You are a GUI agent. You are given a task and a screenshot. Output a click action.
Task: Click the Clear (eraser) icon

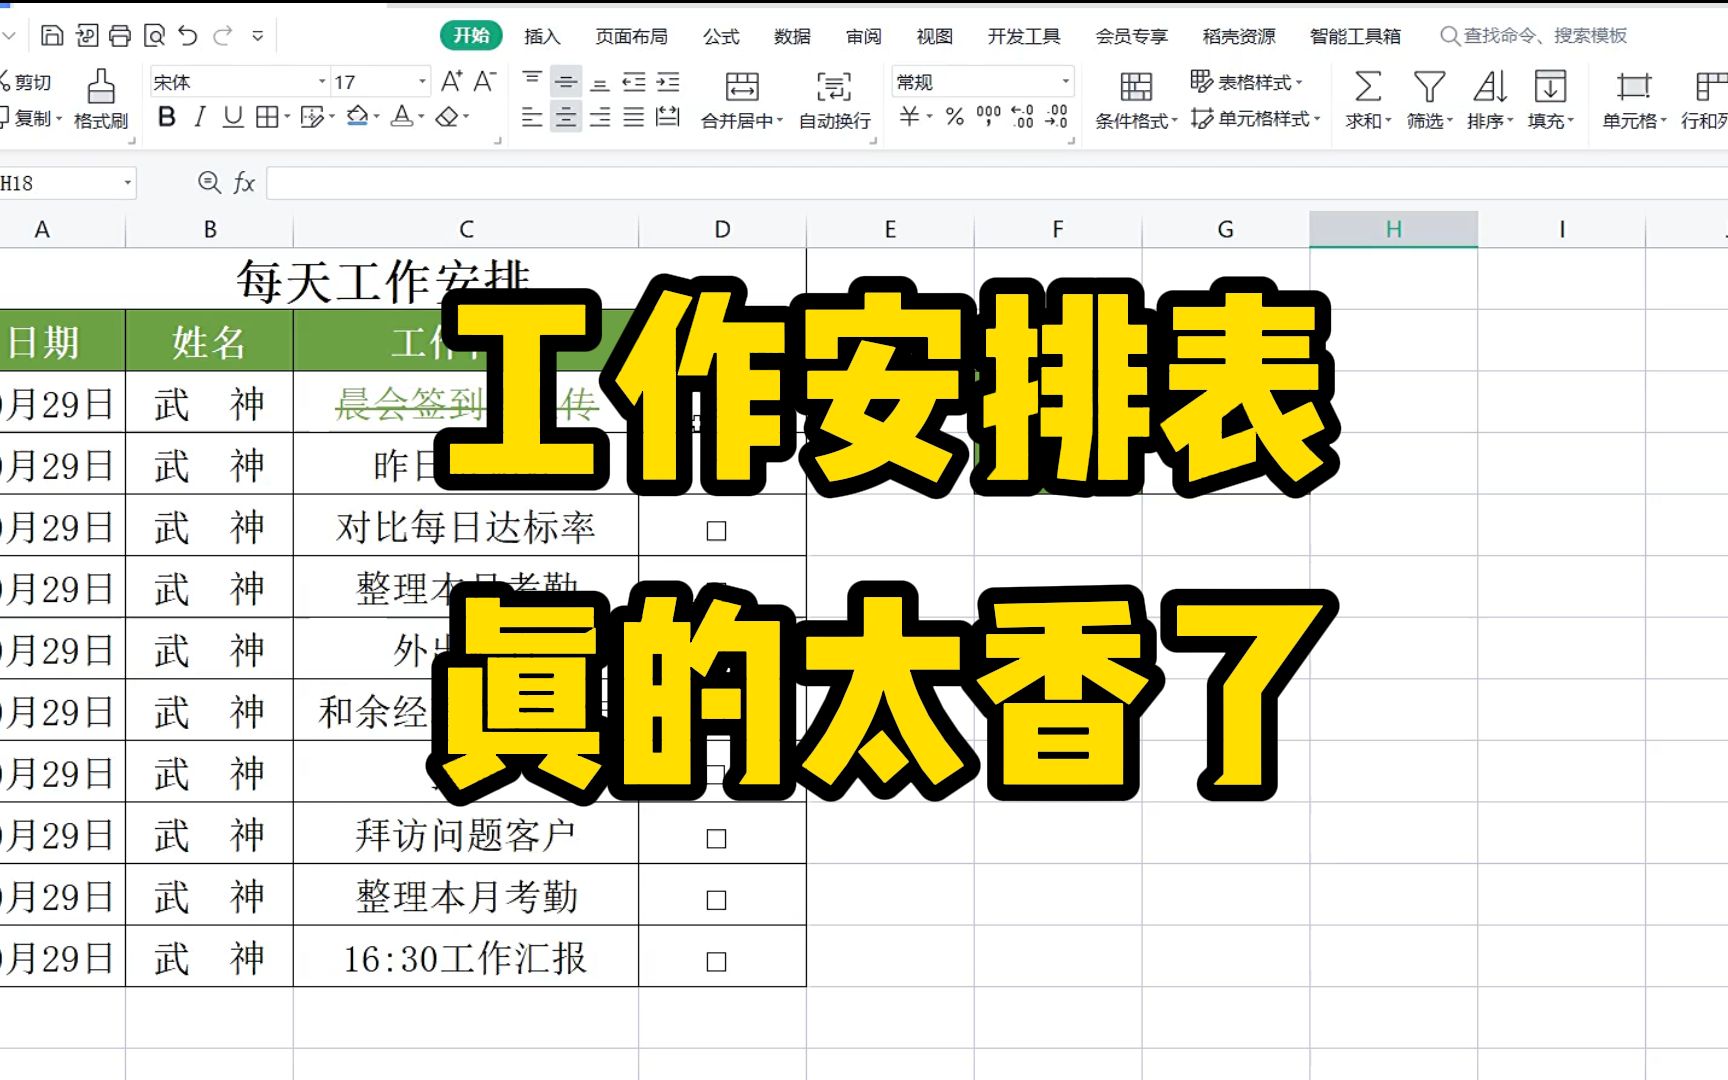click(x=447, y=117)
